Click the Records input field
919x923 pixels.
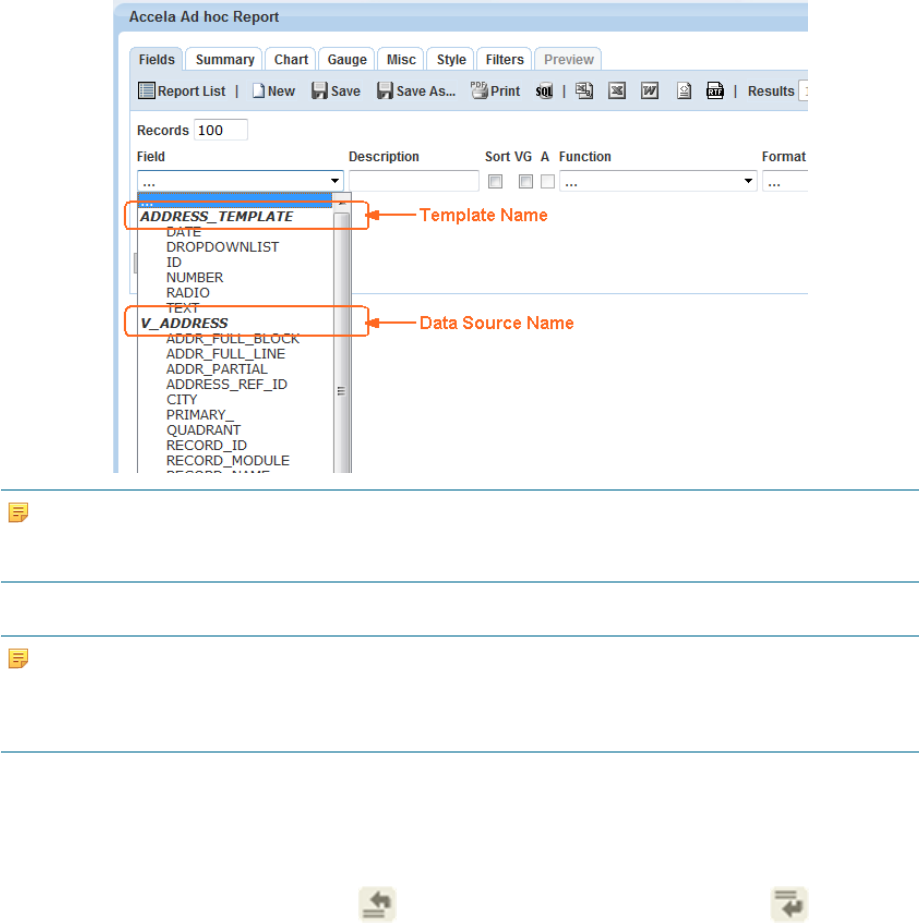[x=221, y=130]
